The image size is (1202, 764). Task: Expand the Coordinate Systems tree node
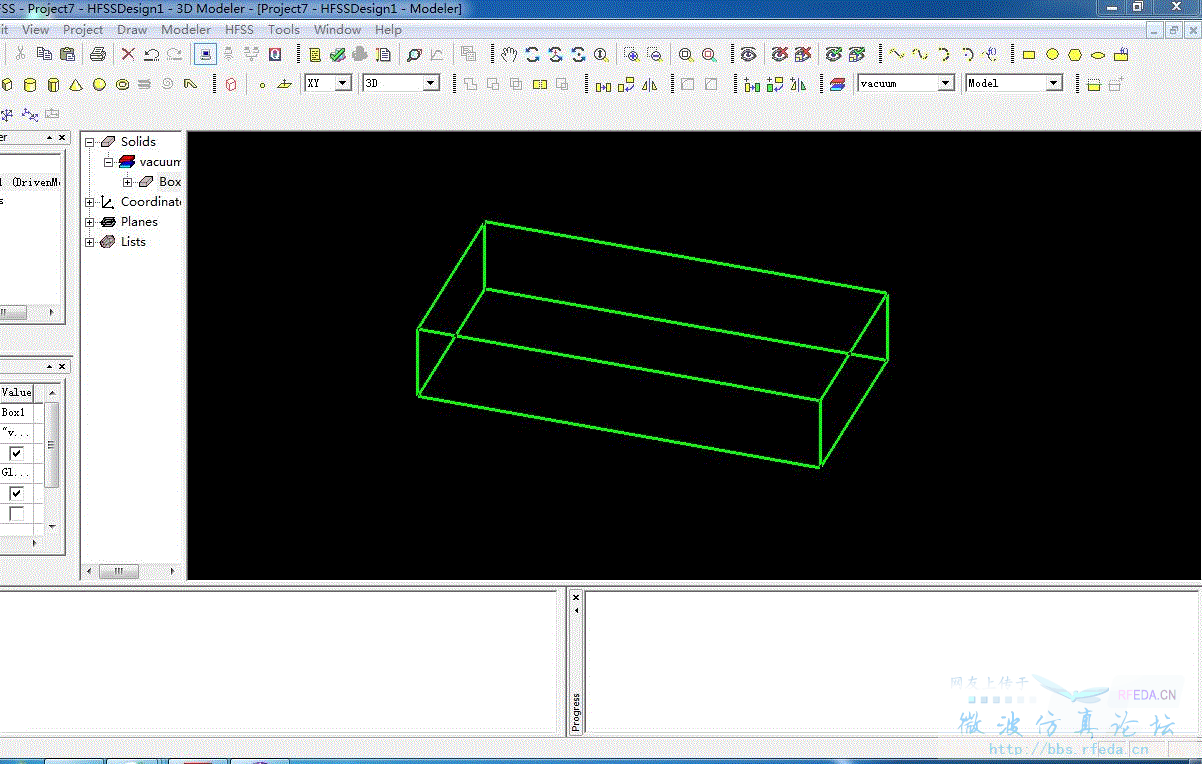tap(90, 202)
